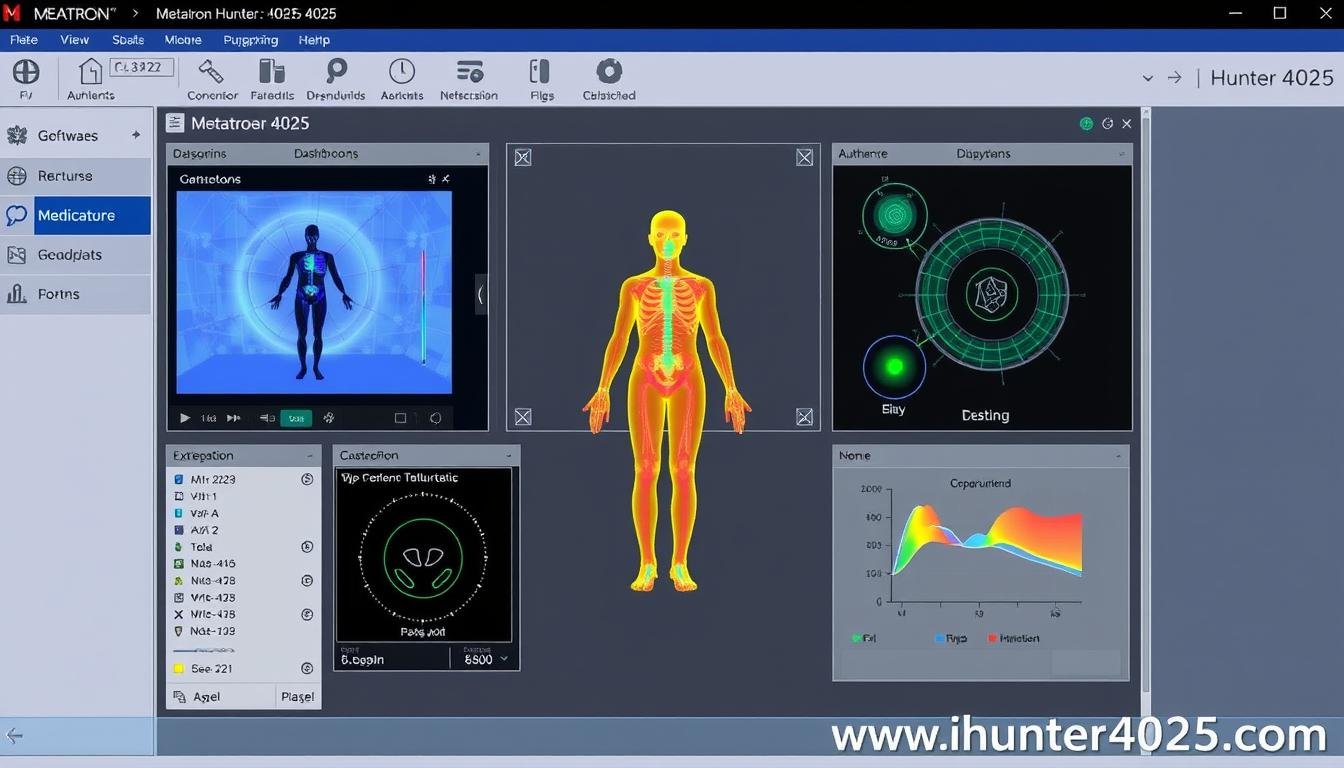The width and height of the screenshot is (1344, 768).
Task: Open the Fatedils panel from the toolbar
Action: 271,78
